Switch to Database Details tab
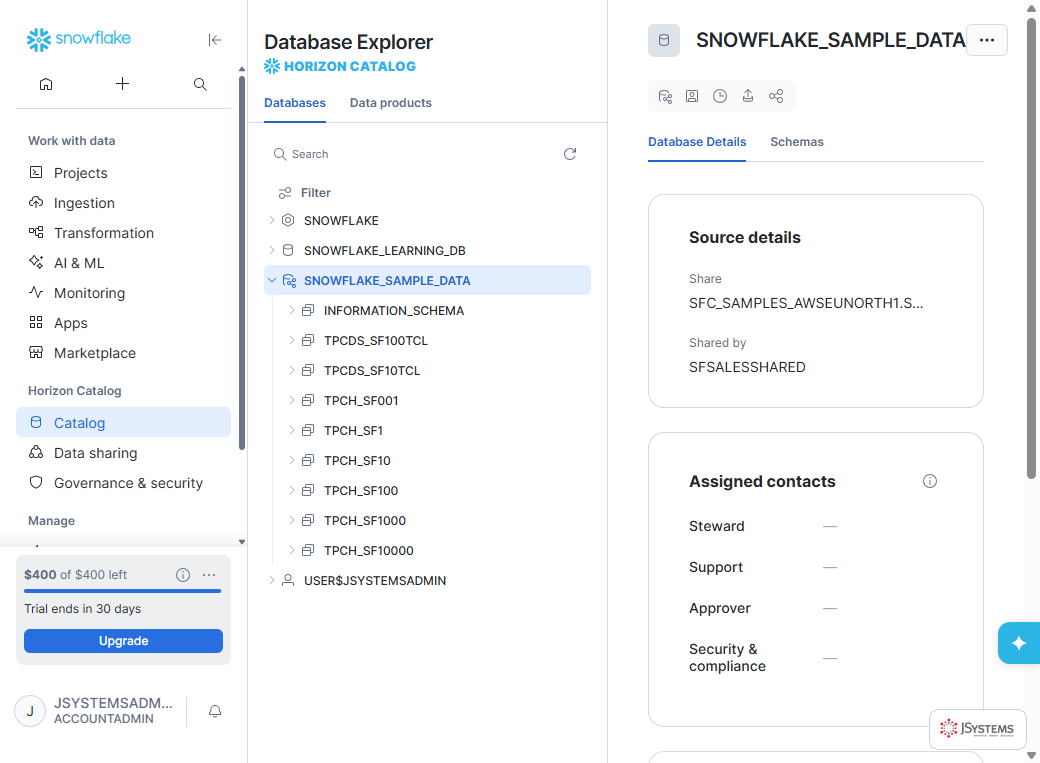The width and height of the screenshot is (1040, 763). click(697, 142)
